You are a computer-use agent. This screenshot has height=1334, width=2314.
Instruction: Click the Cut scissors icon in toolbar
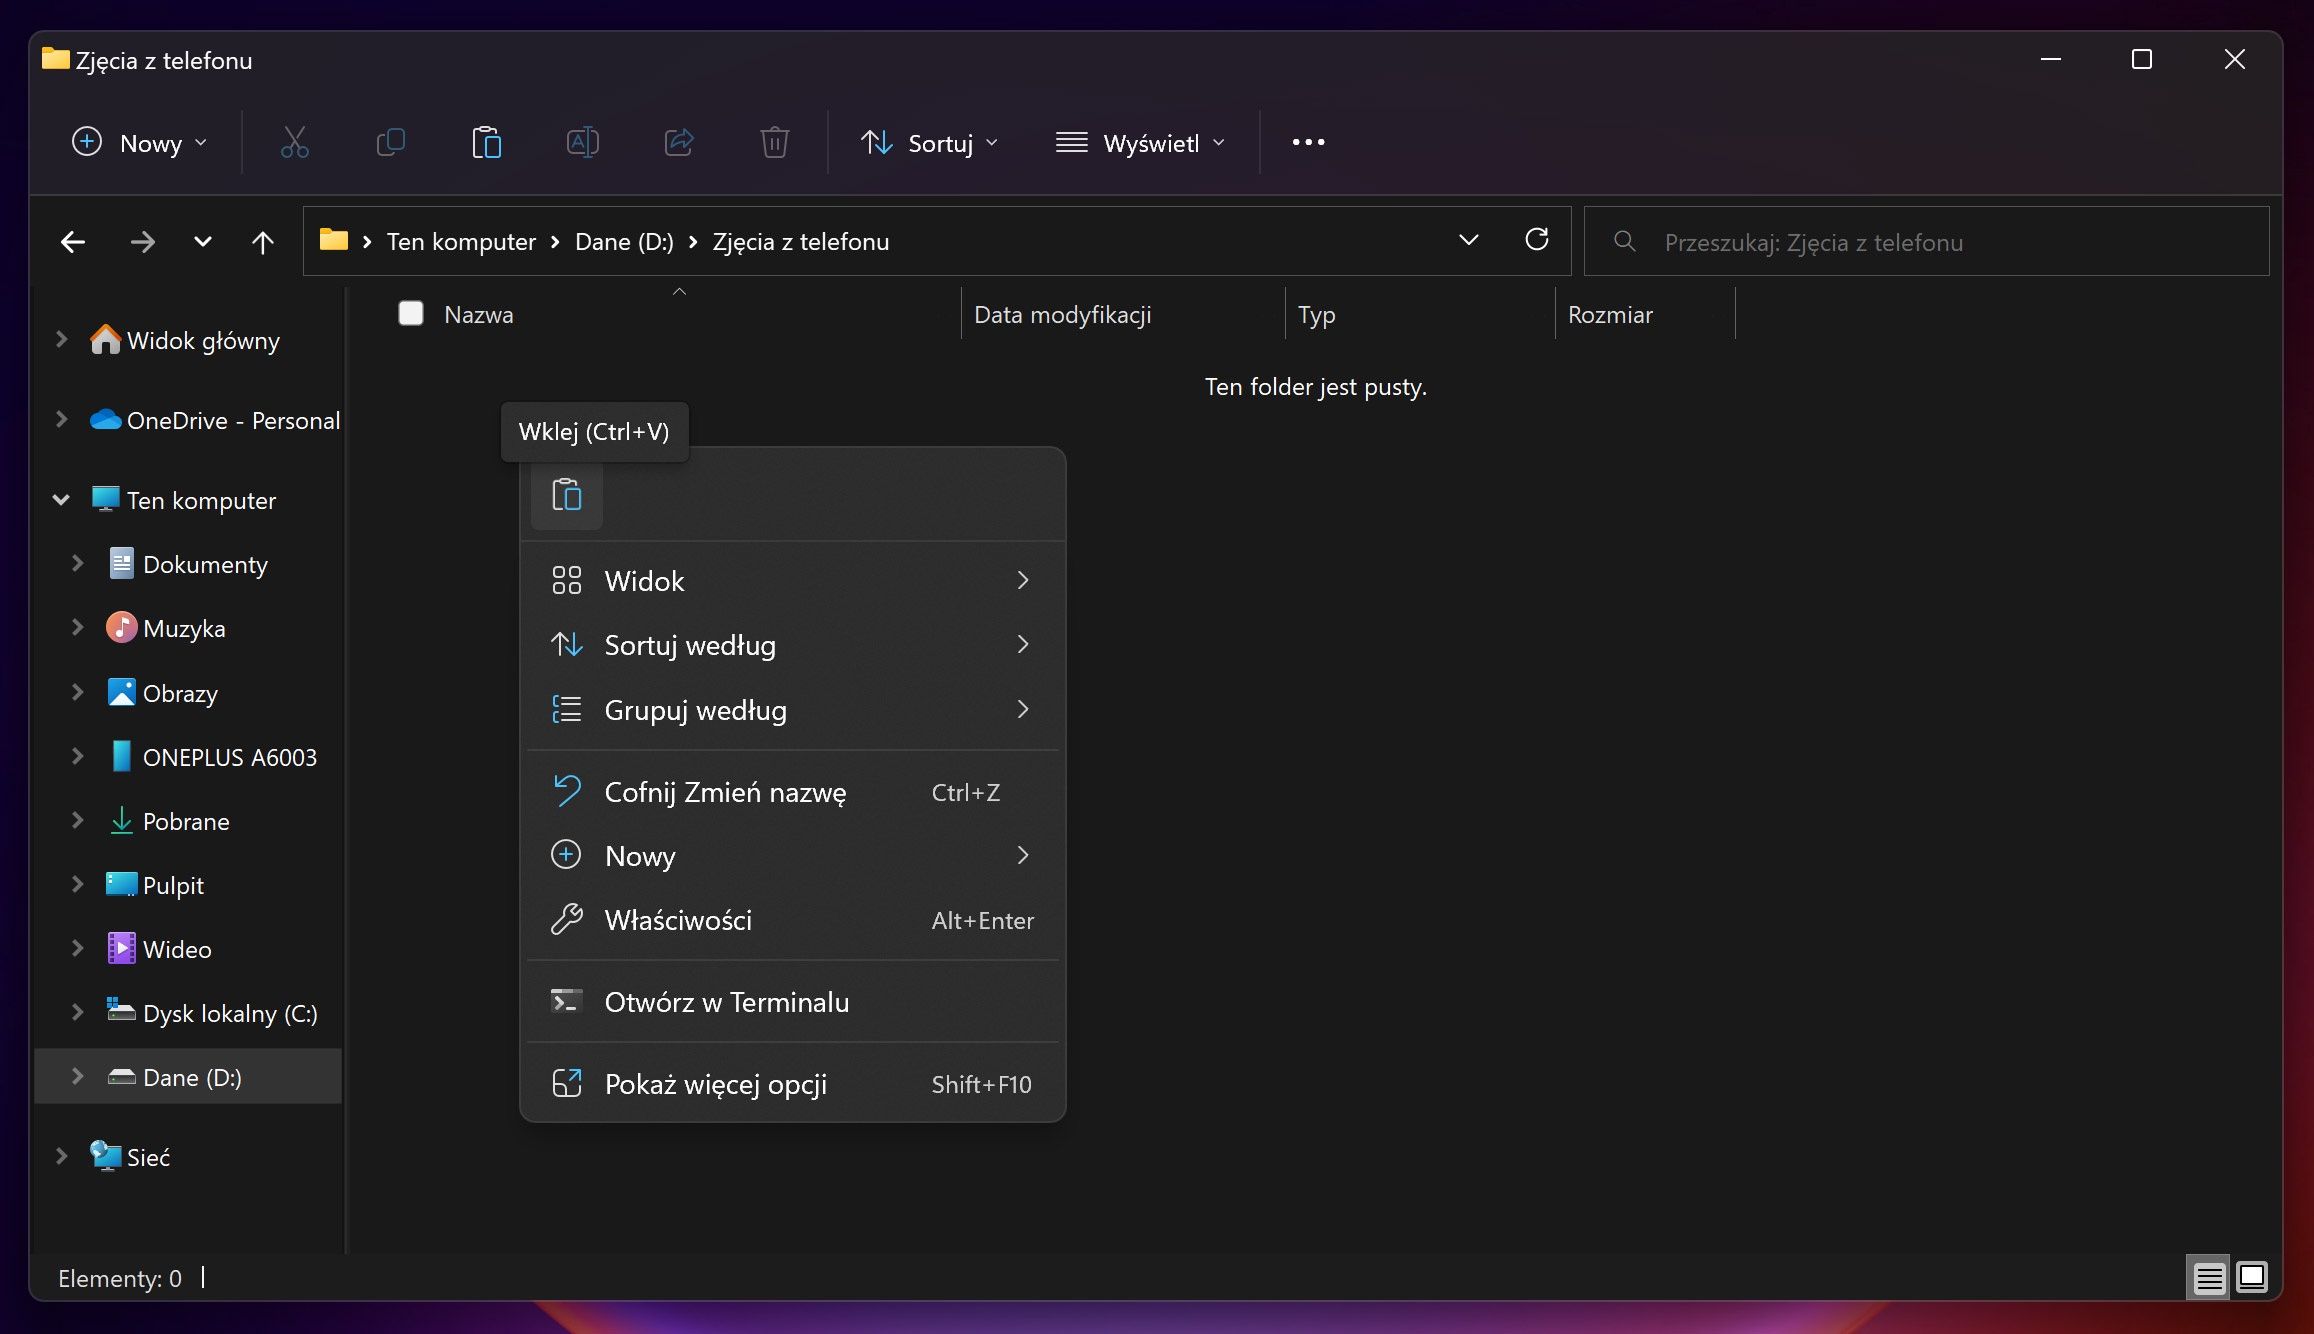click(x=294, y=143)
